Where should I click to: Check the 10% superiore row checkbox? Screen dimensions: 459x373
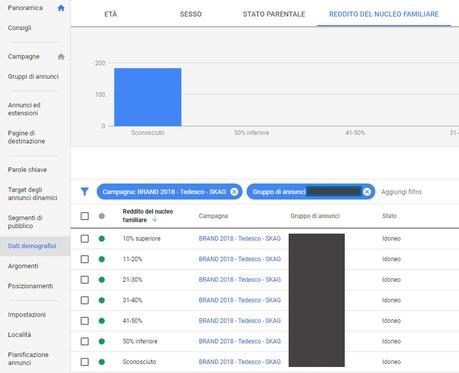tap(85, 239)
